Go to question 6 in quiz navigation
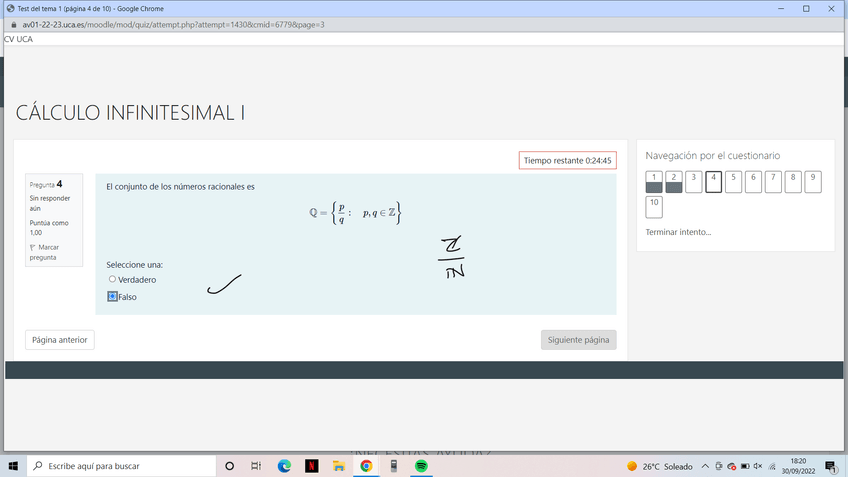 tap(753, 182)
